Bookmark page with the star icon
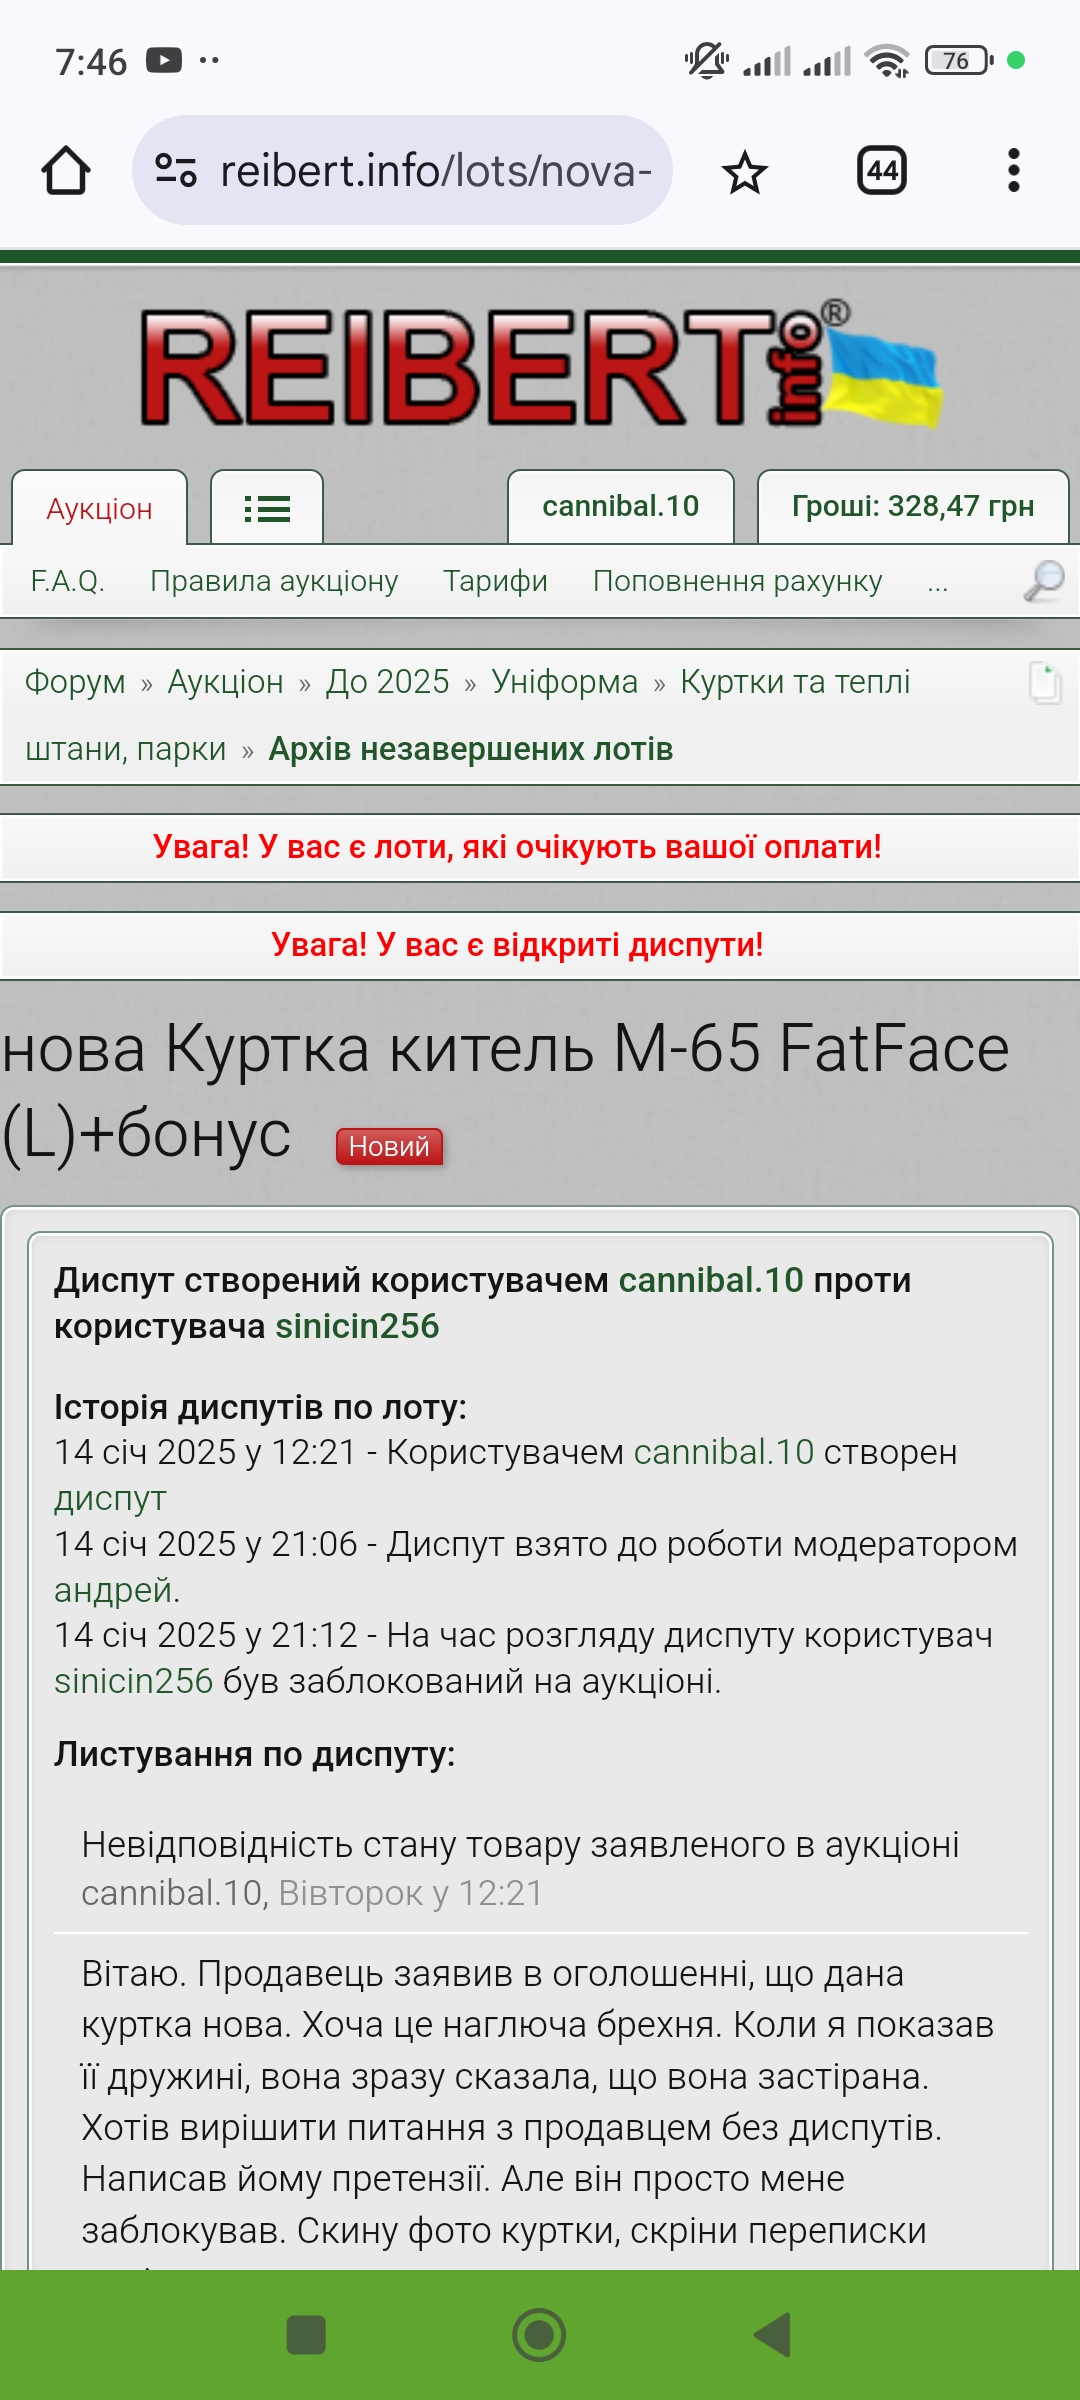 (744, 172)
